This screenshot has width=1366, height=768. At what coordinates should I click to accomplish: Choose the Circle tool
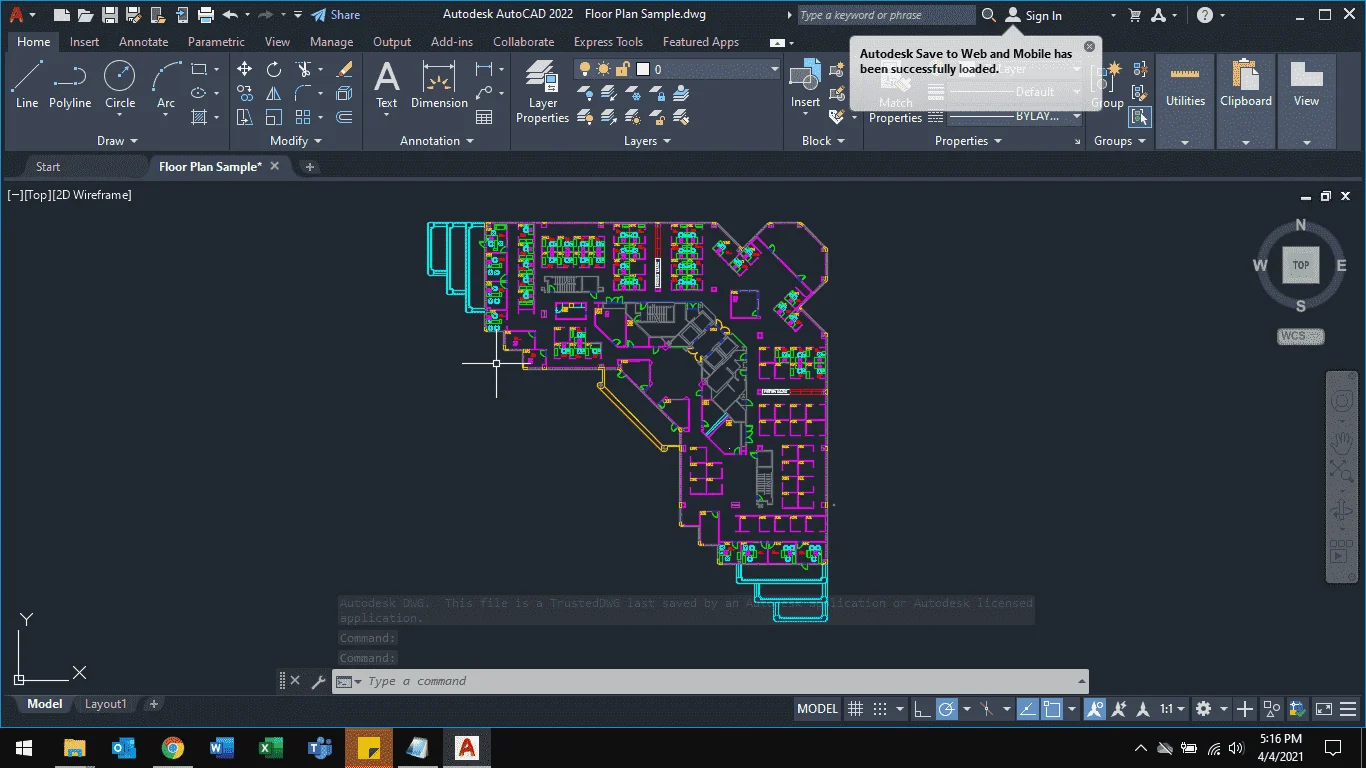[x=120, y=83]
